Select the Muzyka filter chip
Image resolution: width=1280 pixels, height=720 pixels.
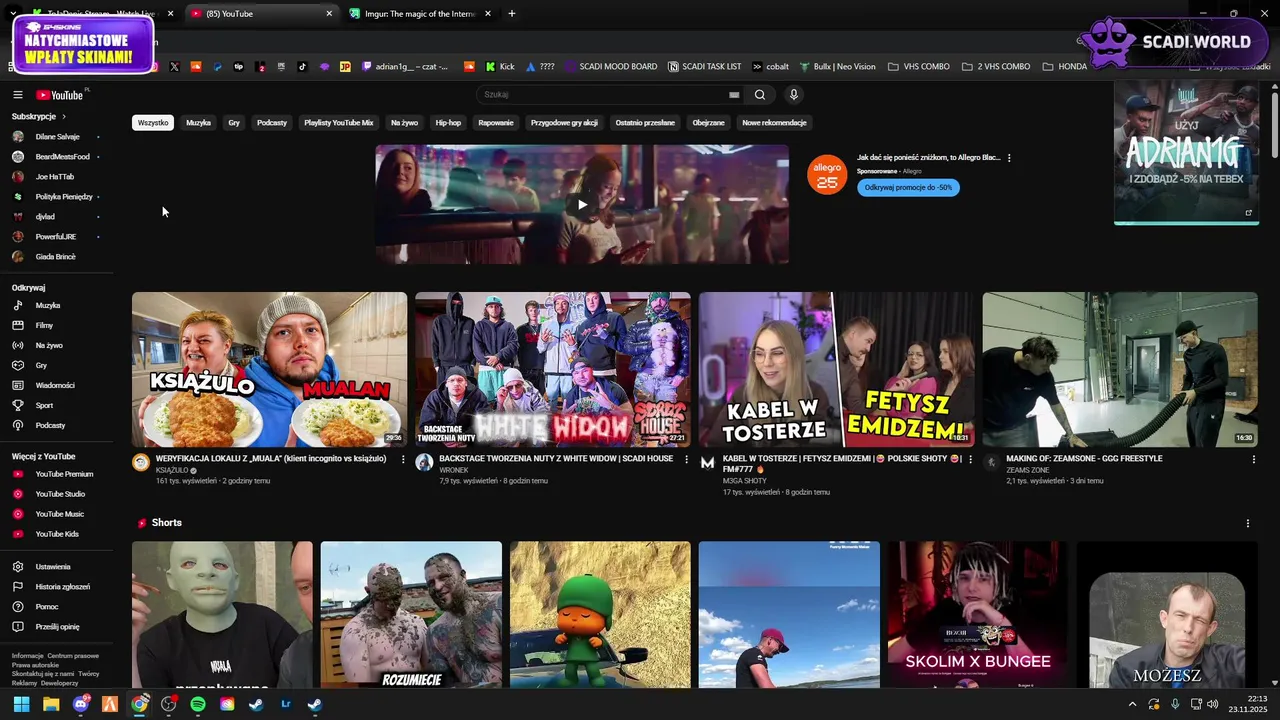[198, 123]
